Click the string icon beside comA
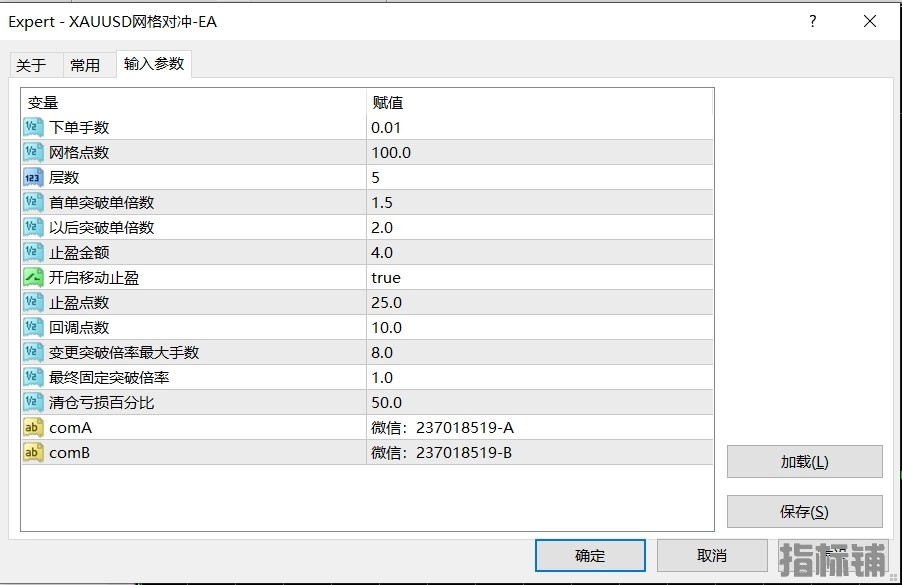Image resolution: width=902 pixels, height=585 pixels. (x=33, y=427)
